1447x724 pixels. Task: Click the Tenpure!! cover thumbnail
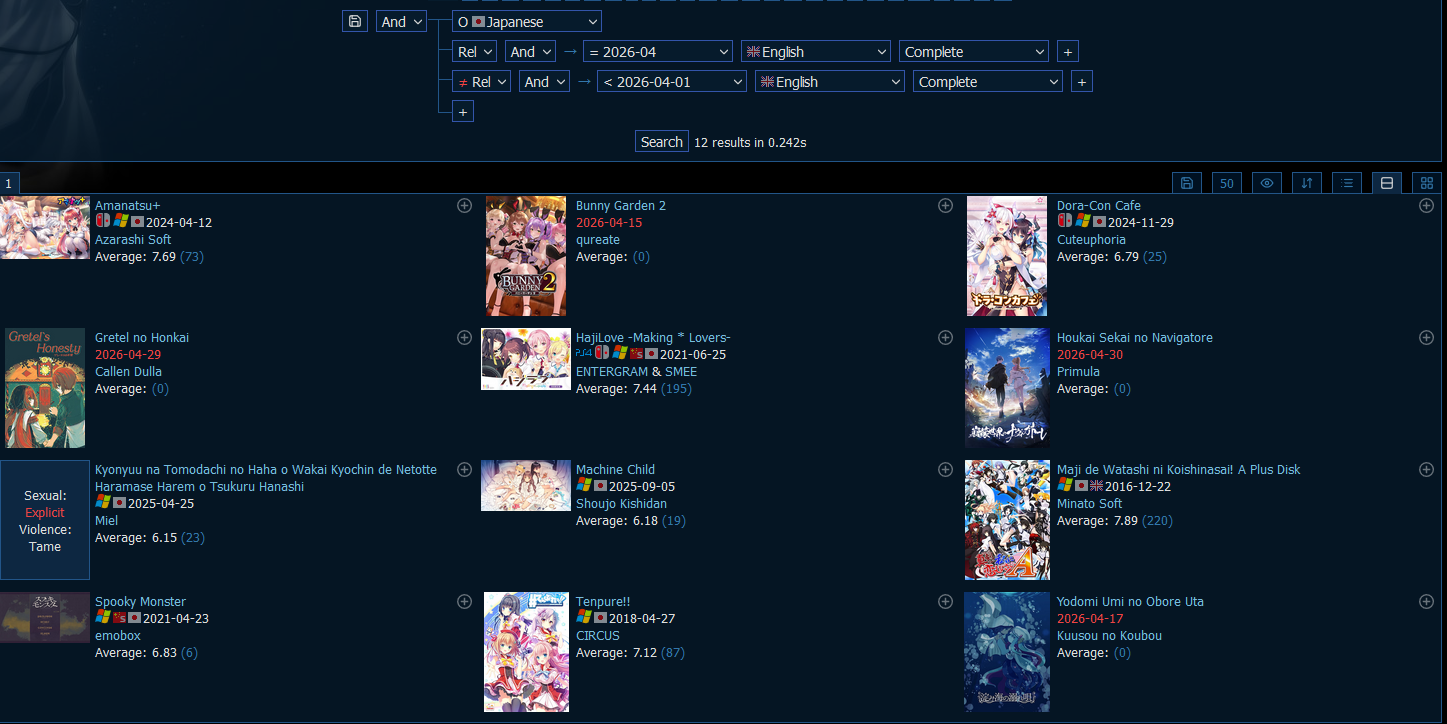coord(526,652)
